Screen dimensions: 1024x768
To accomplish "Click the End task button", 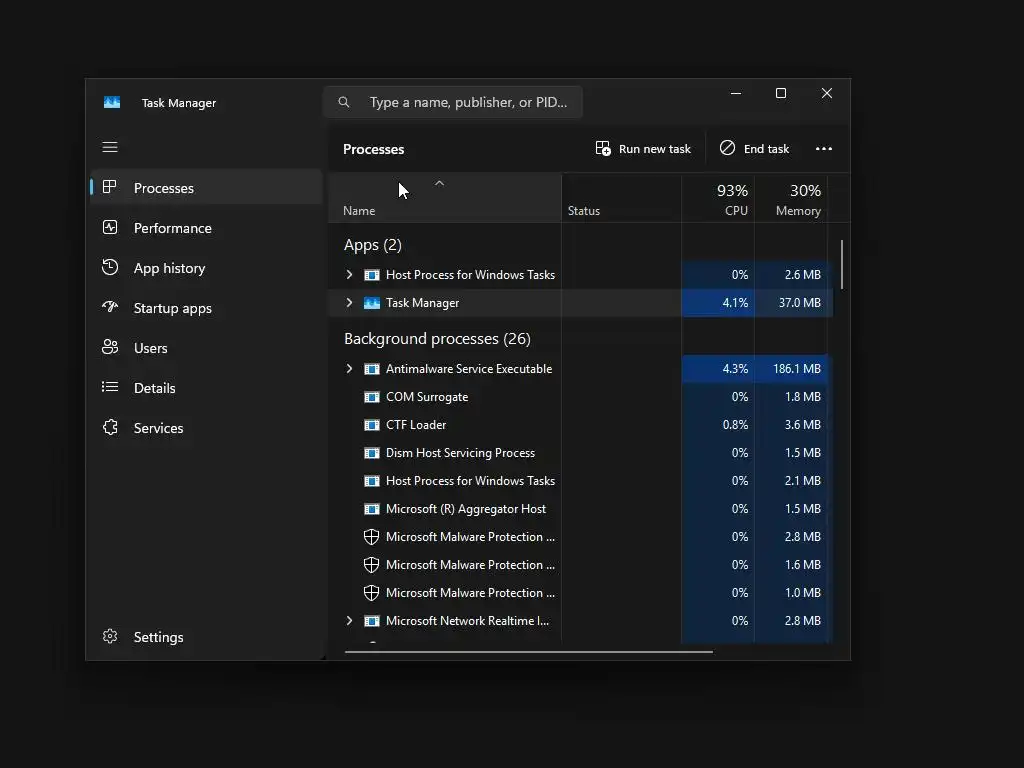I will tap(755, 149).
